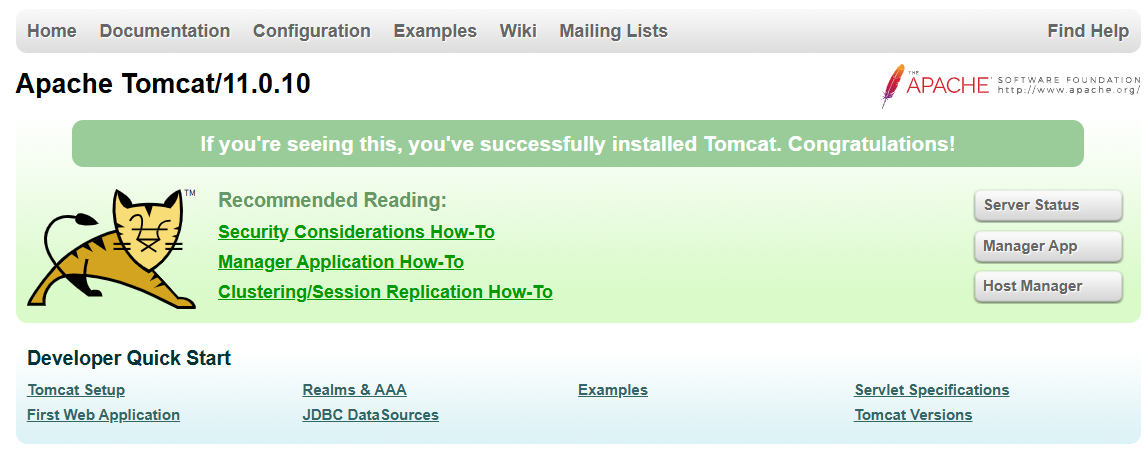Visit the Mailing Lists navigation link
Screen dimensions: 1148x461
[x=613, y=31]
